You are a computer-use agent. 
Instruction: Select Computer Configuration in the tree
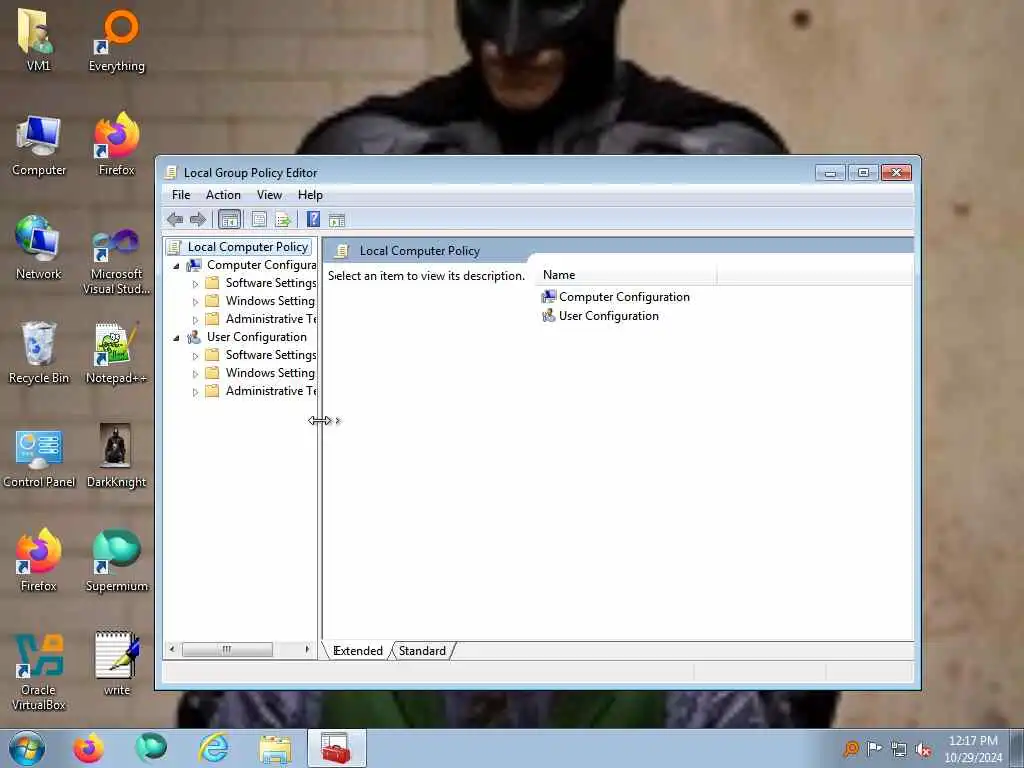261,264
